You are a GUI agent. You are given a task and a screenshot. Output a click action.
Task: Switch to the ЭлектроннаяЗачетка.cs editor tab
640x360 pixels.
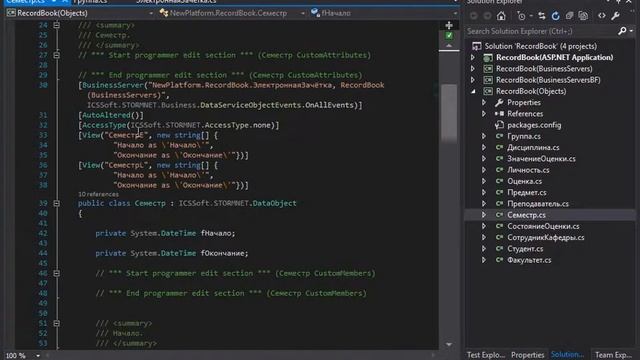(x=176, y=2)
